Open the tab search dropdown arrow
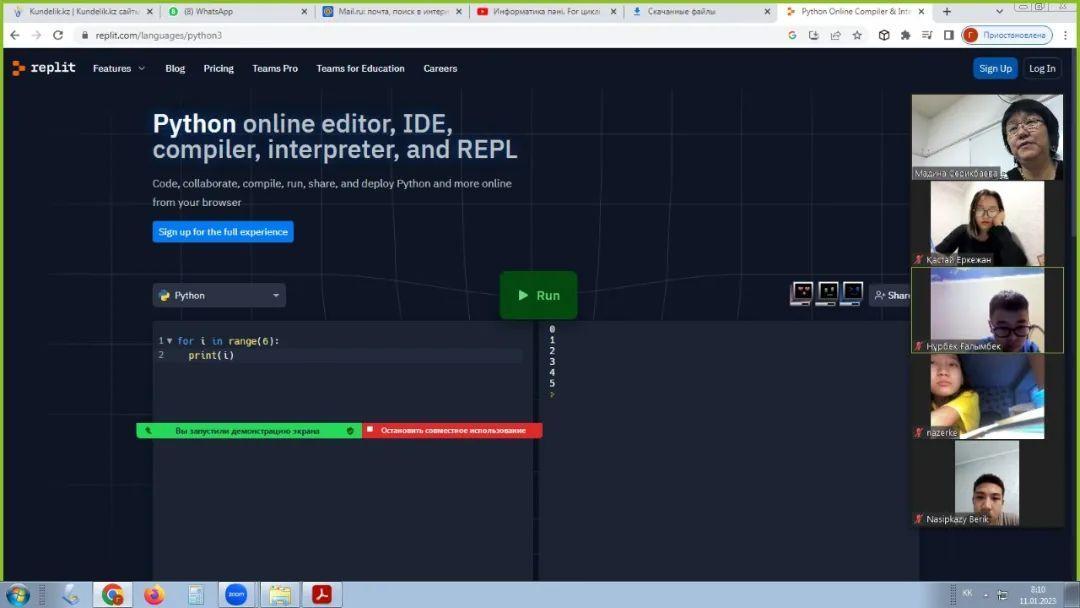Screen dimensions: 1080x608 click(999, 12)
